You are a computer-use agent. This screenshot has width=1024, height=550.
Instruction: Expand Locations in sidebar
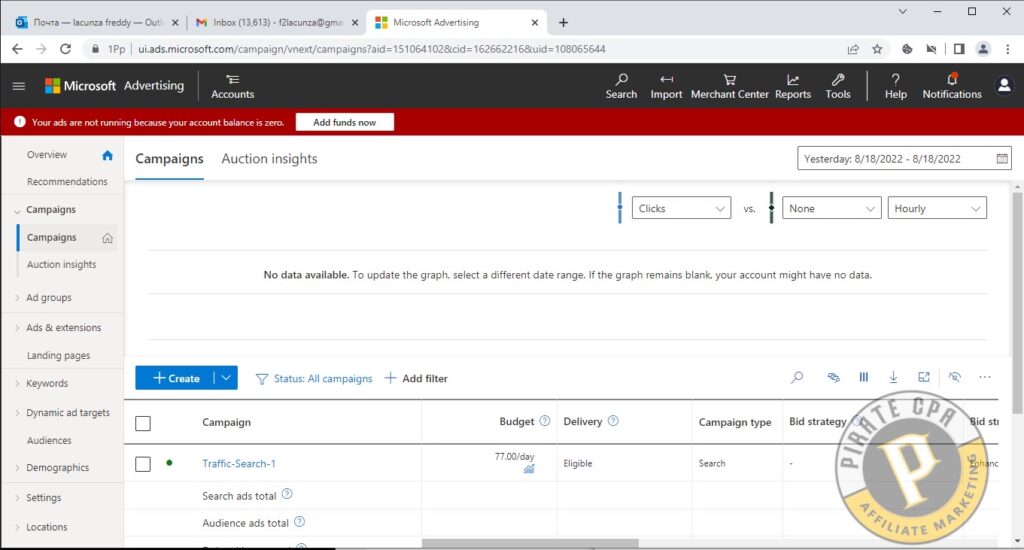pyautogui.click(x=17, y=527)
